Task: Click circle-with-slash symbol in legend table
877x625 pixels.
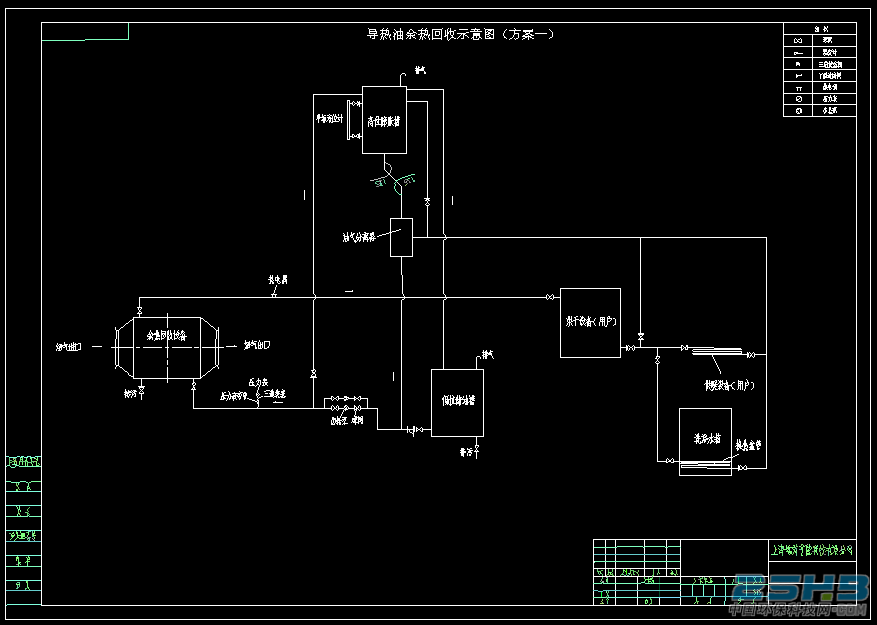Action: [799, 99]
